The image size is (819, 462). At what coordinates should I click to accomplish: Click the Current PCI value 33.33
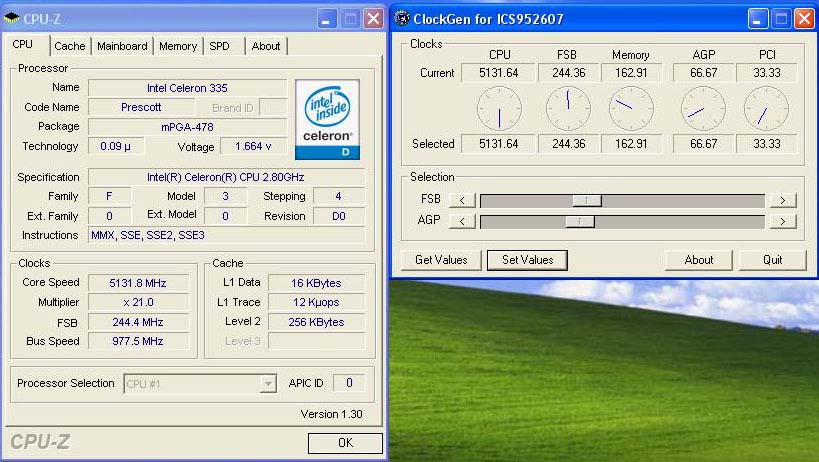click(x=766, y=73)
